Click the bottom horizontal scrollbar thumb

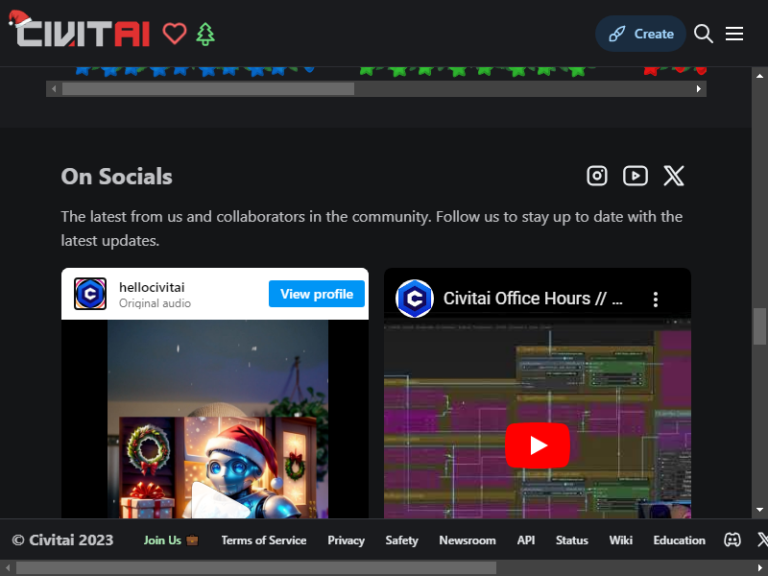(x=256, y=568)
